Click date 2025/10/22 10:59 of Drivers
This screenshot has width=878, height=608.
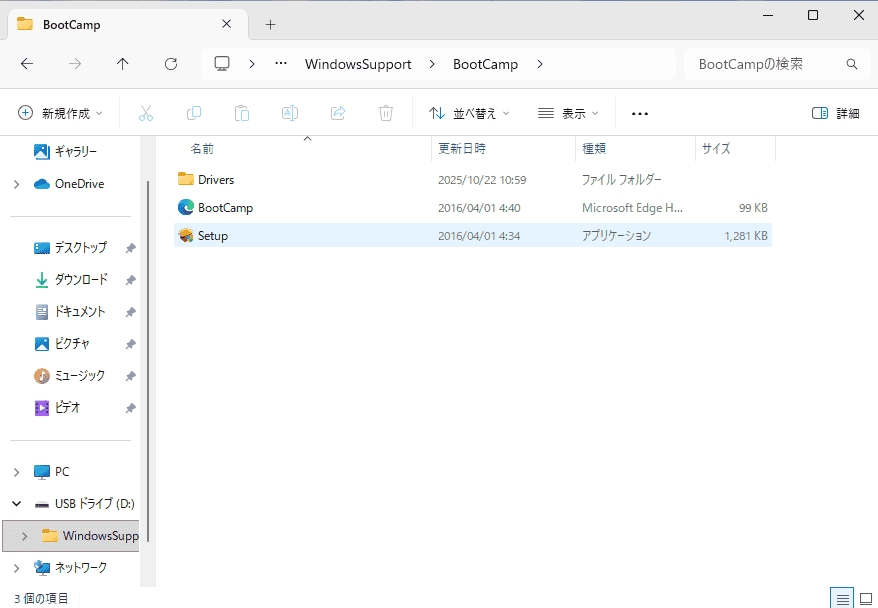click(x=482, y=180)
